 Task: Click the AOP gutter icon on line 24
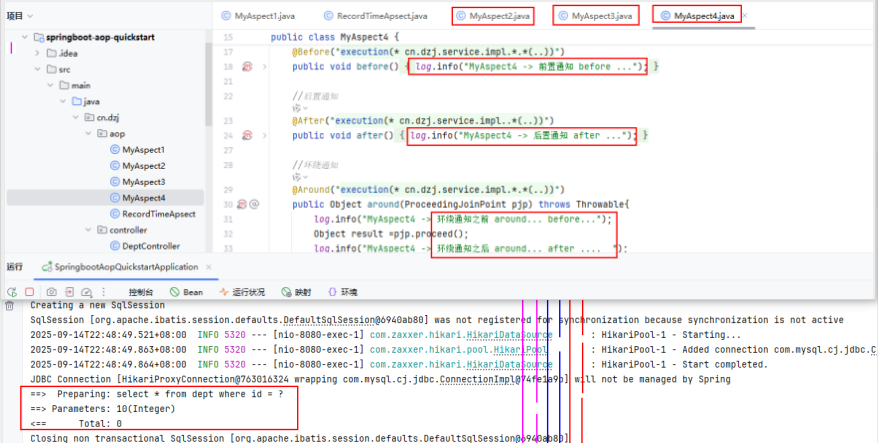tap(248, 135)
